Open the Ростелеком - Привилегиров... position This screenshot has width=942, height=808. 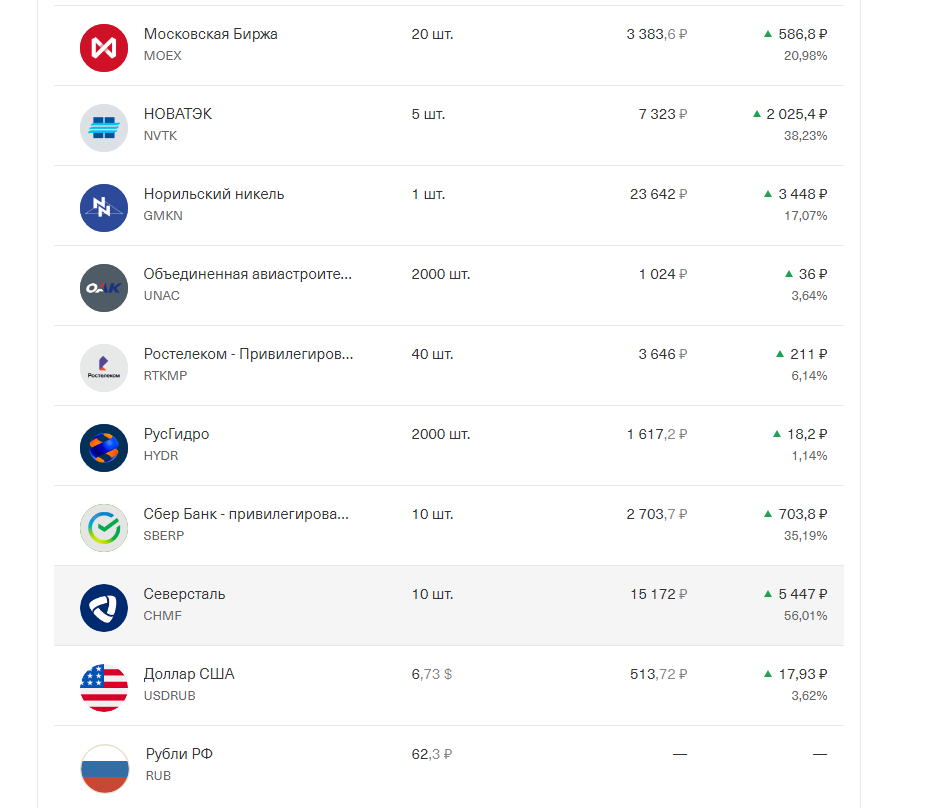[450, 365]
